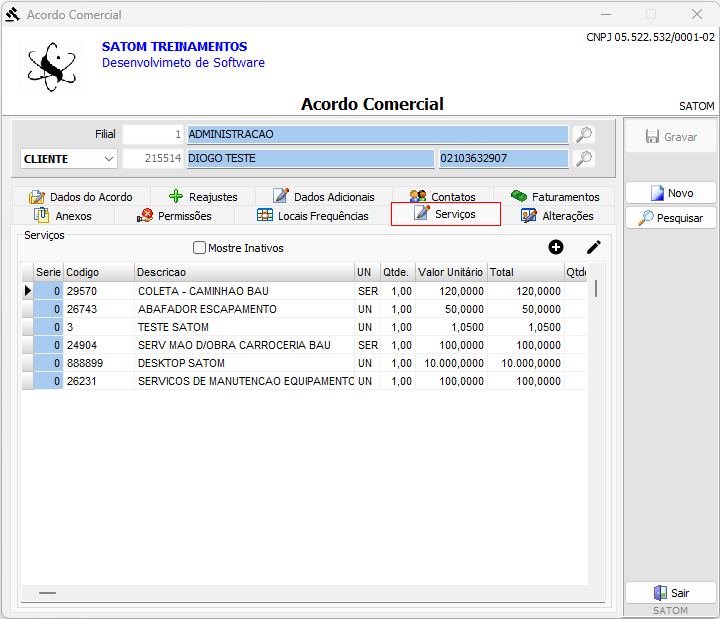Click the Pesquisar magnifier button
Screen dimensions: 720x619
(x=671, y=217)
